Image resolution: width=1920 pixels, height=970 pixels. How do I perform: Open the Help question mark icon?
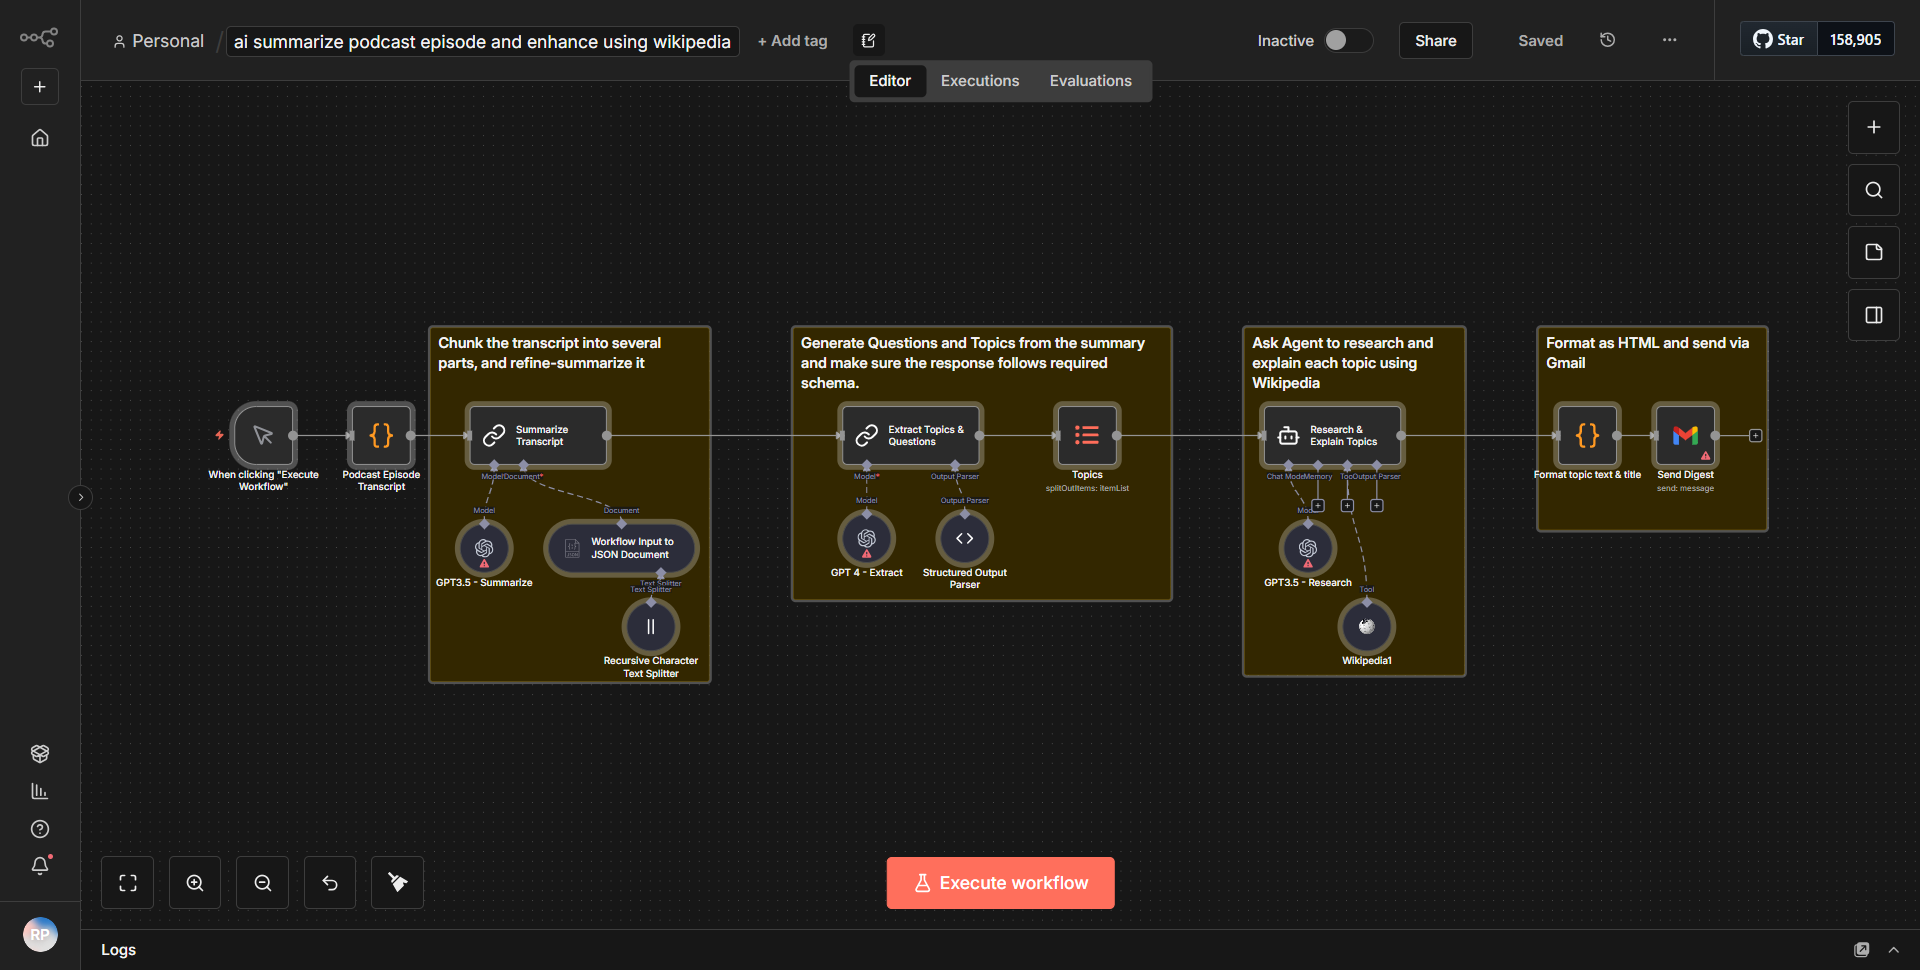pyautogui.click(x=40, y=829)
